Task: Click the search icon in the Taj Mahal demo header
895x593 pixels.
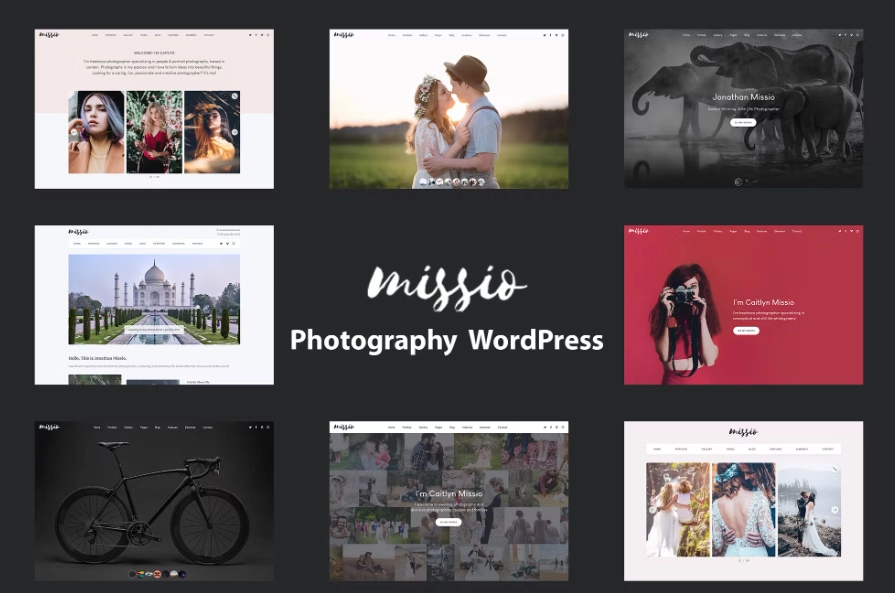Action: coord(233,243)
